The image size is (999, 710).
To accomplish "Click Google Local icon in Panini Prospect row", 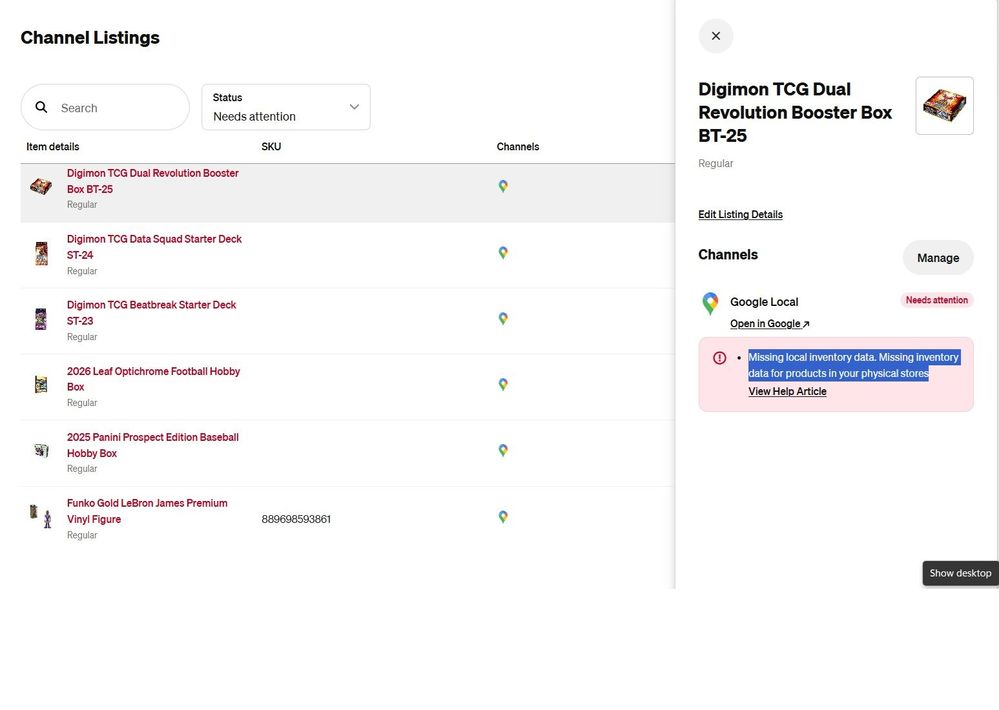I will (503, 450).
